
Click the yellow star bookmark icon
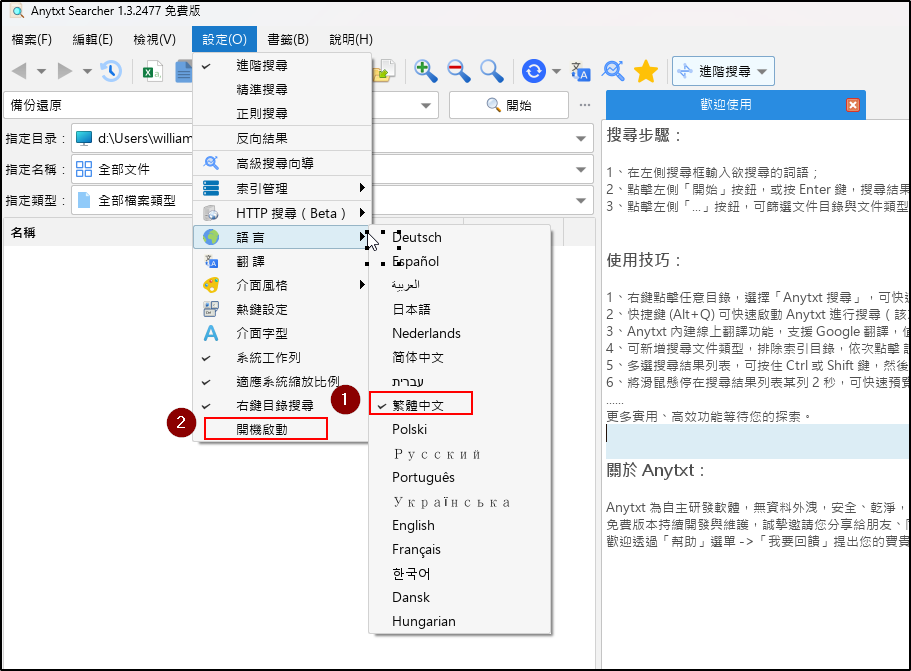point(646,70)
